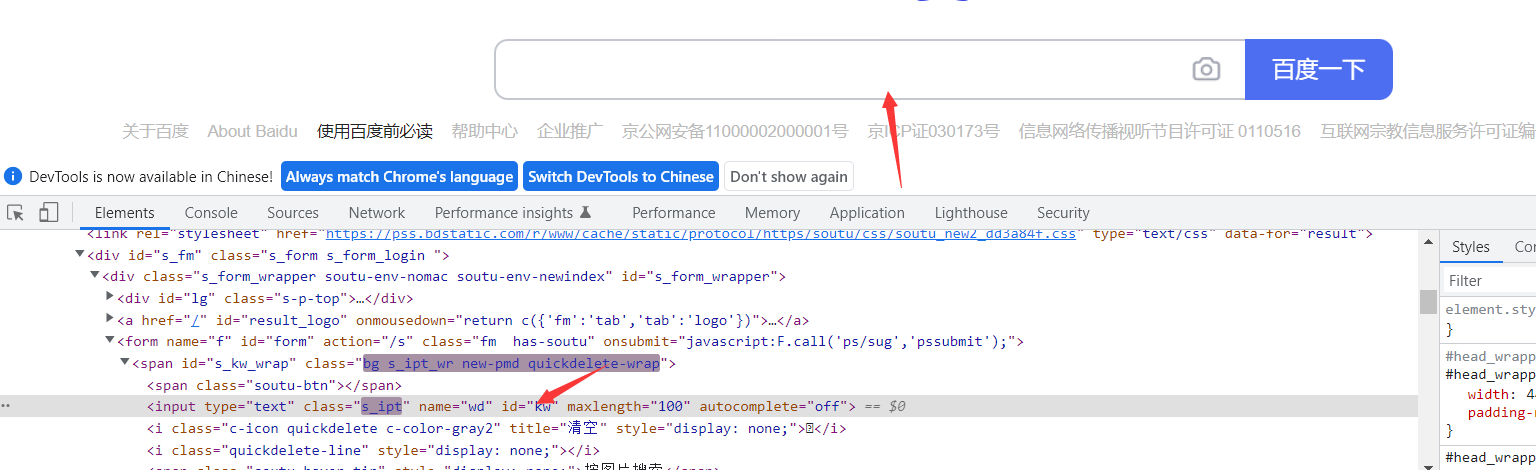The image size is (1536, 470).
Task: Activate the inspect element picker icon
Action: pyautogui.click(x=16, y=212)
